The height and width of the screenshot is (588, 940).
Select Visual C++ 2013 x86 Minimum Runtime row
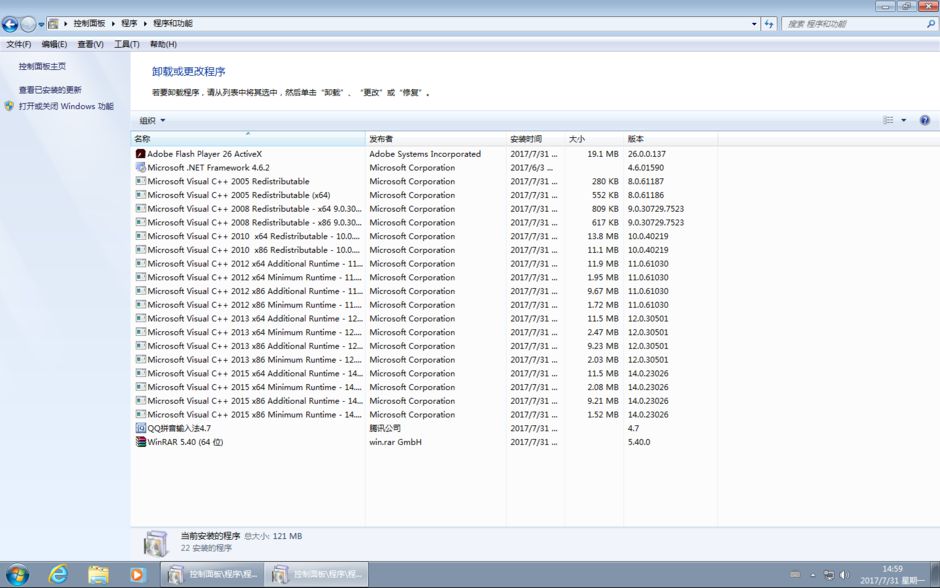pos(424,360)
